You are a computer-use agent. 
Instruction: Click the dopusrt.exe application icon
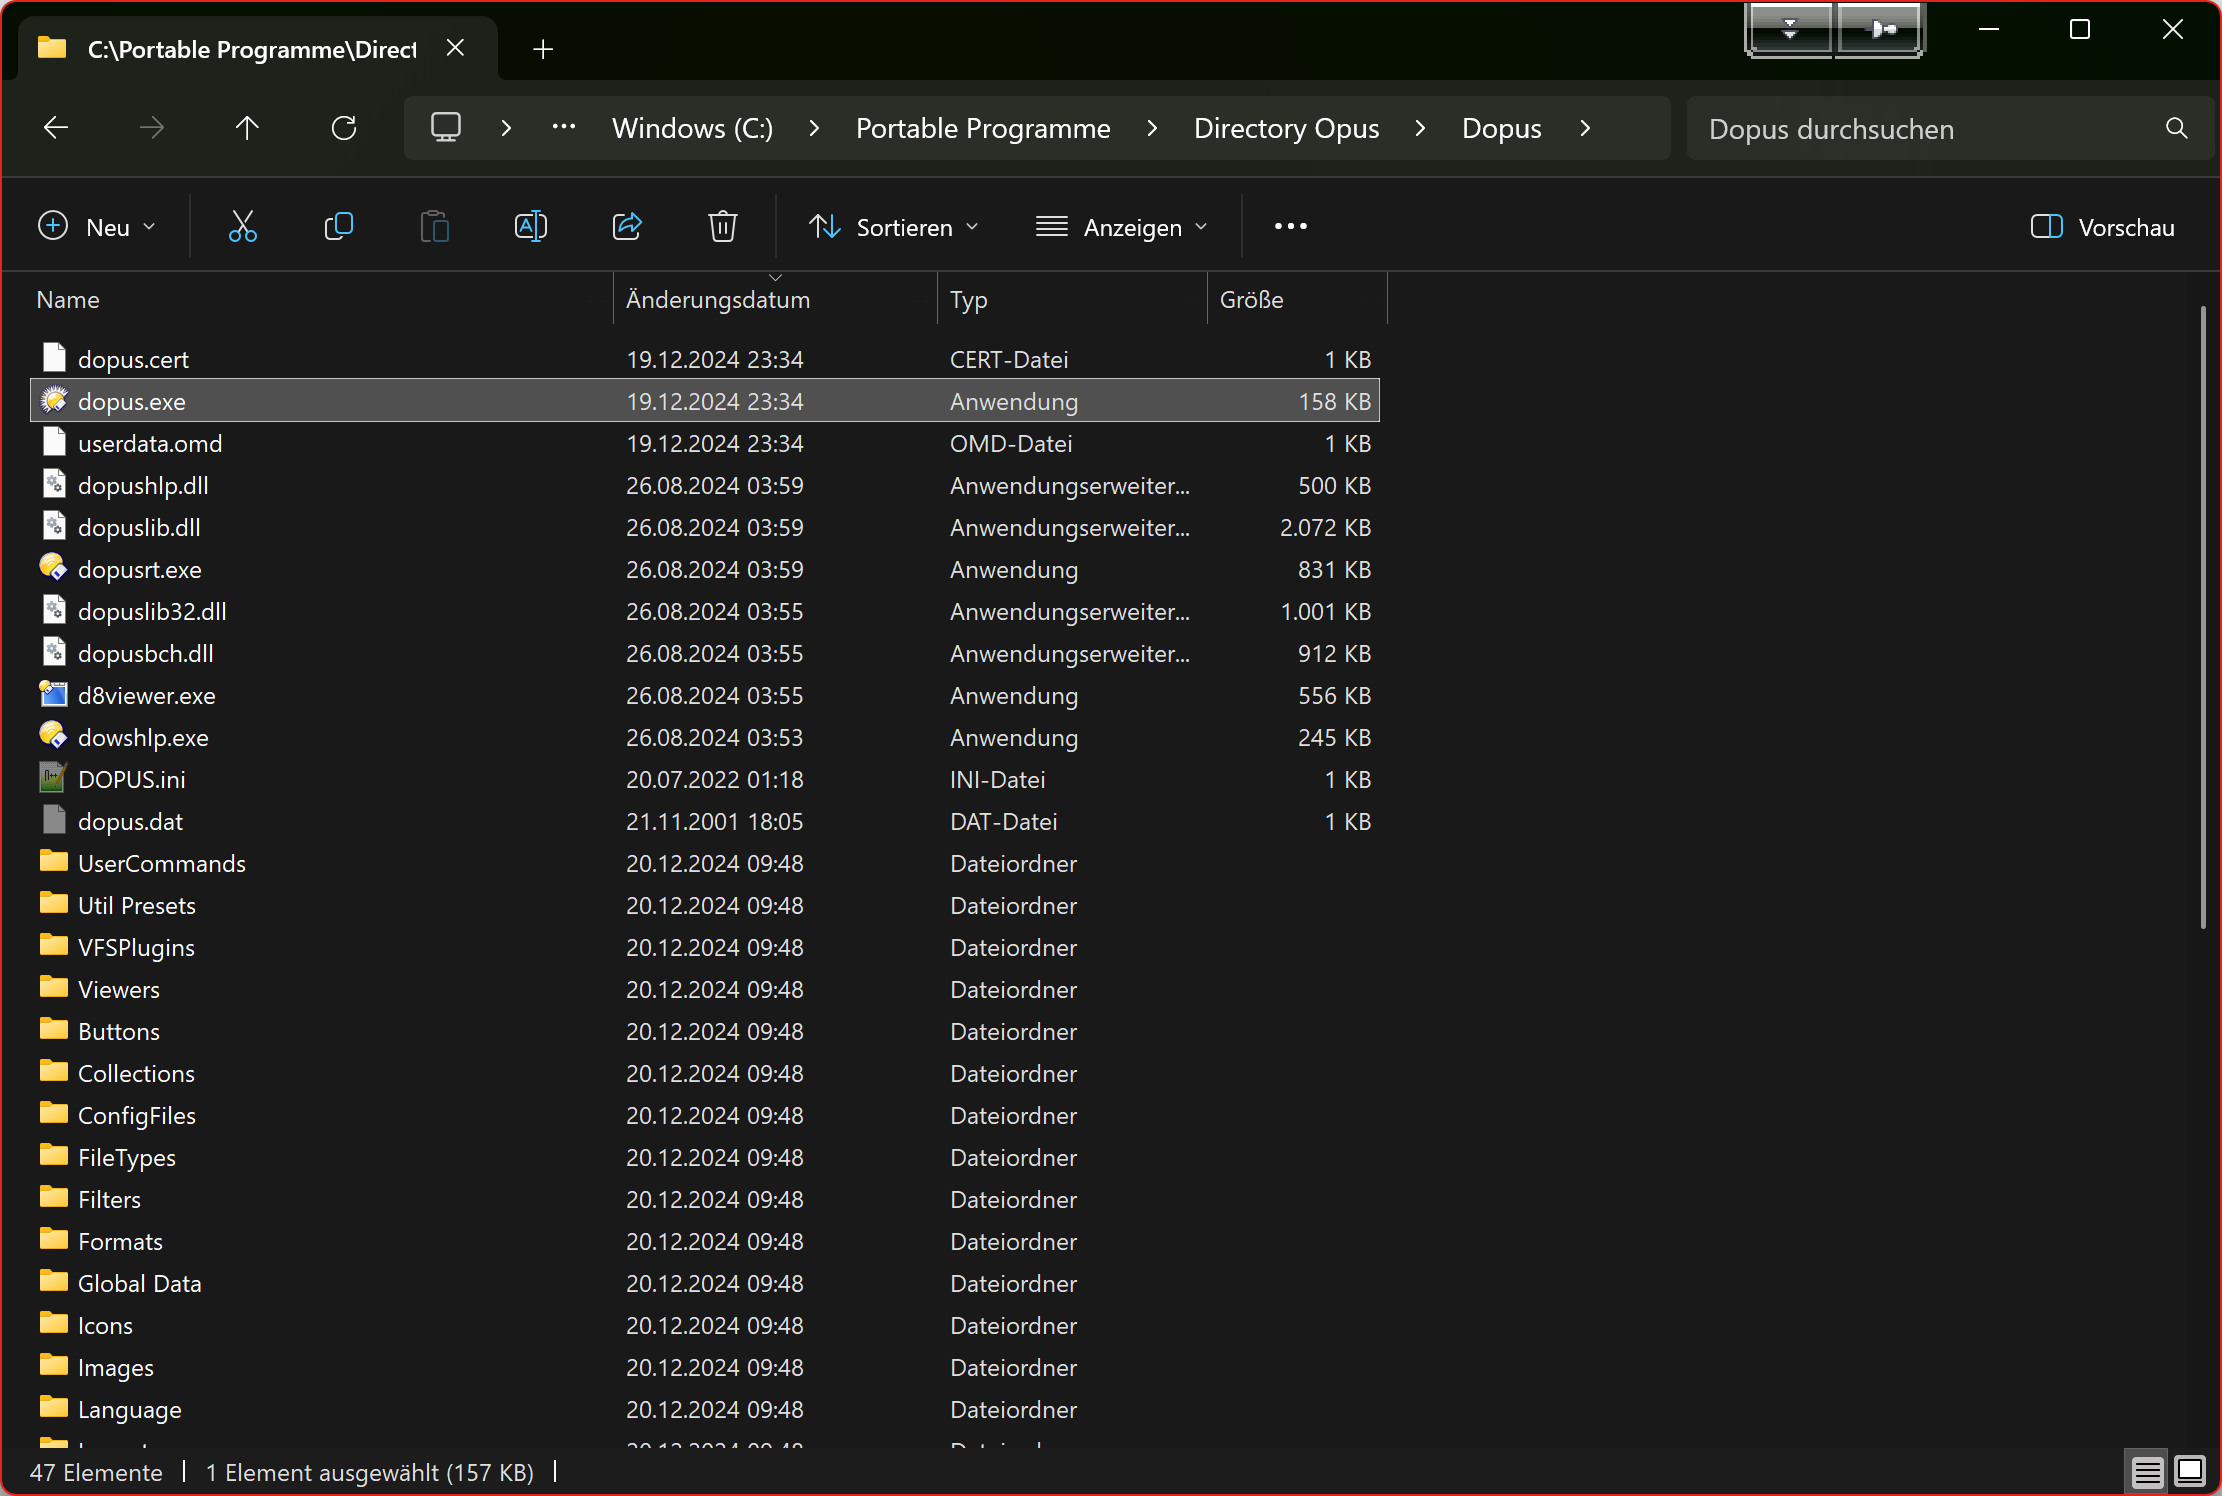pyautogui.click(x=54, y=568)
